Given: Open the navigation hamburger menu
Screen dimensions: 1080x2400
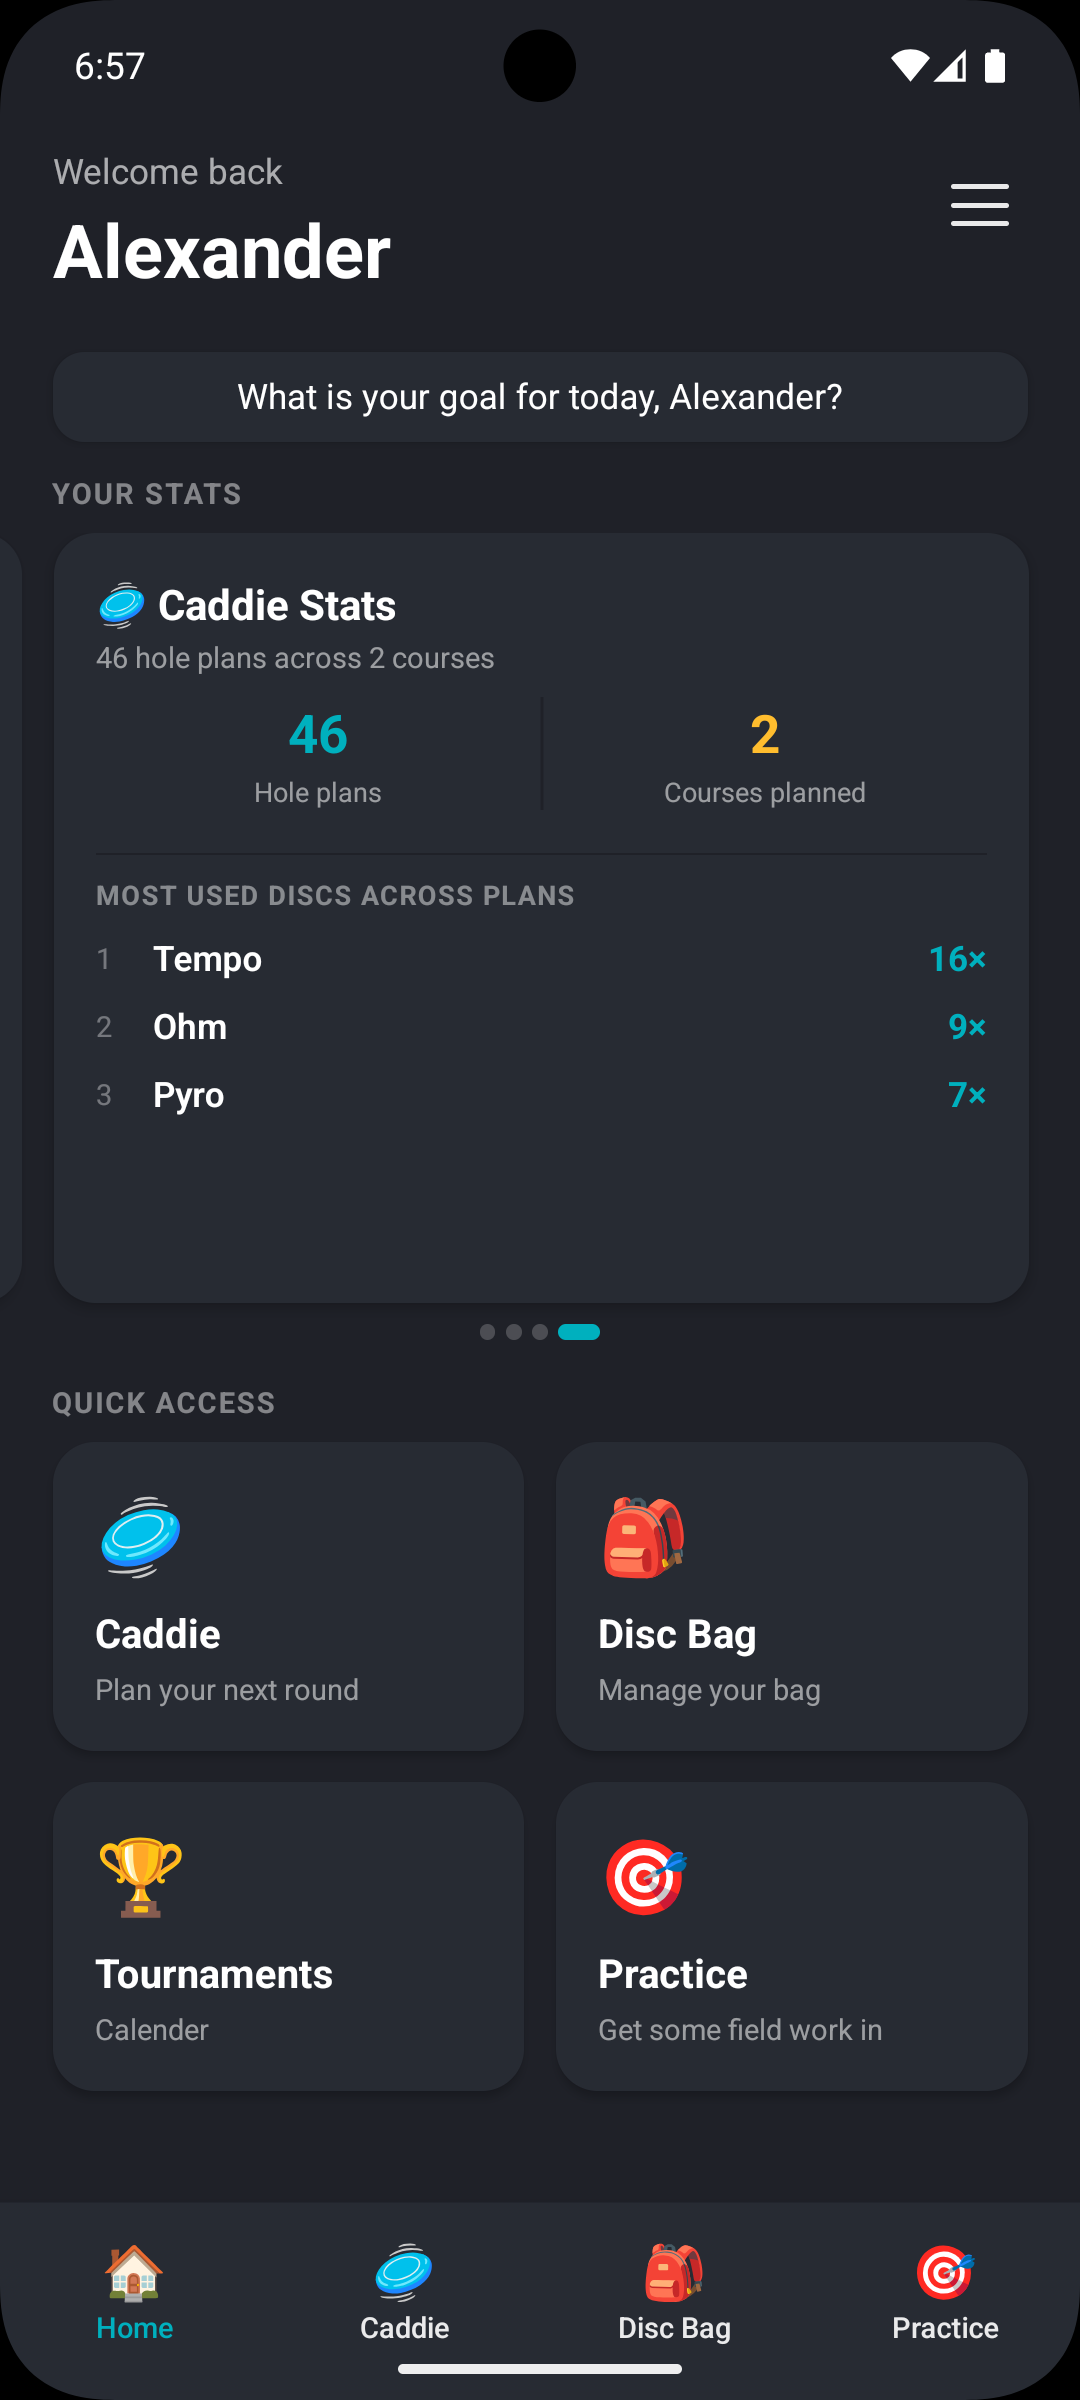Looking at the screenshot, I should 979,204.
